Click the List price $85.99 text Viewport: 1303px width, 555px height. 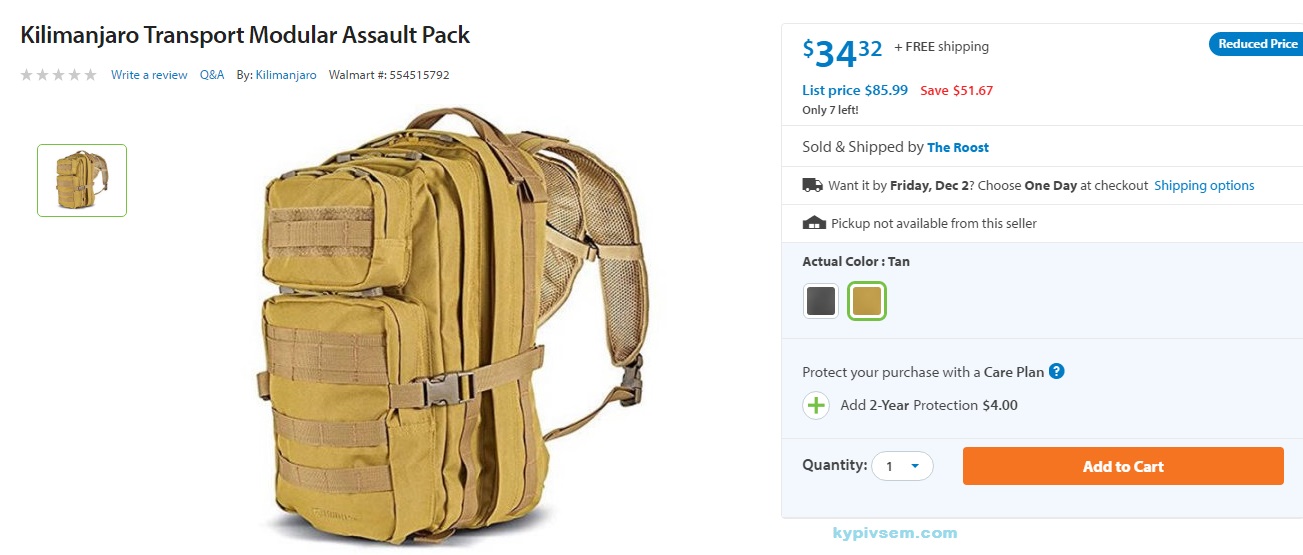855,90
